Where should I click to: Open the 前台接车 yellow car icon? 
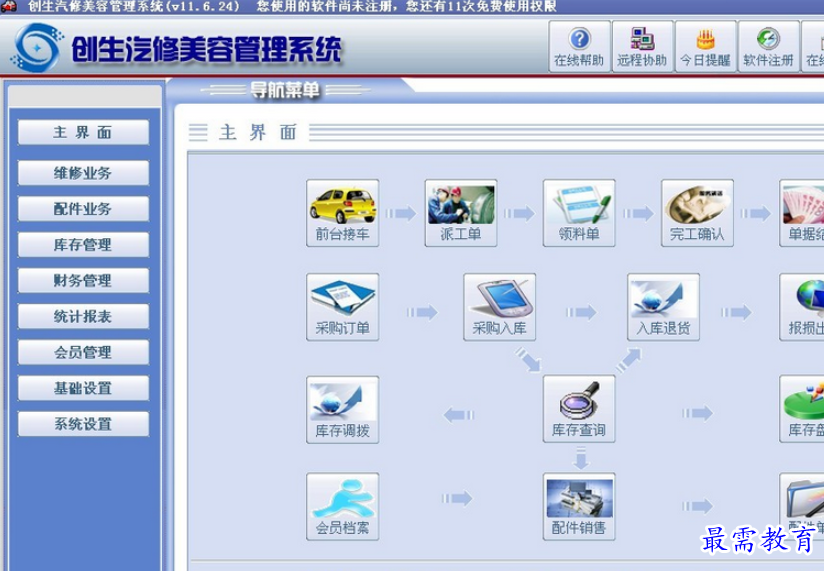pos(343,213)
